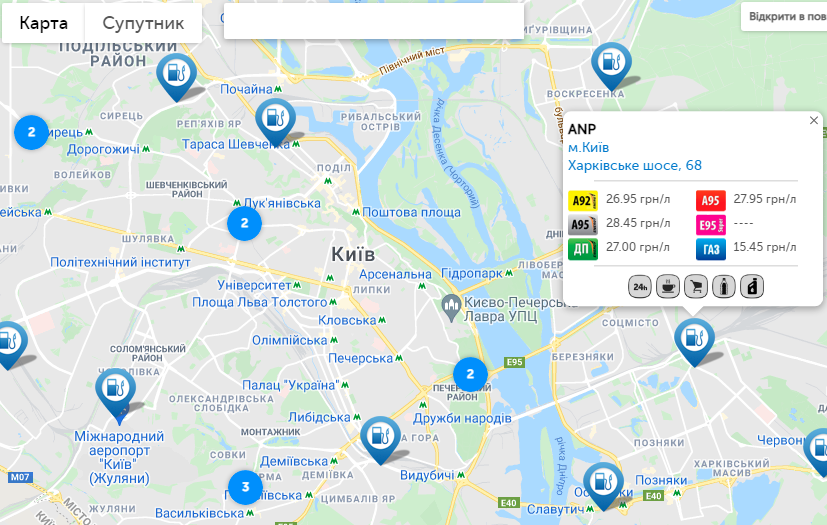Screen dimensions: 827x525
Task: Select the fuel marker near Видубичі
Action: 380,439
